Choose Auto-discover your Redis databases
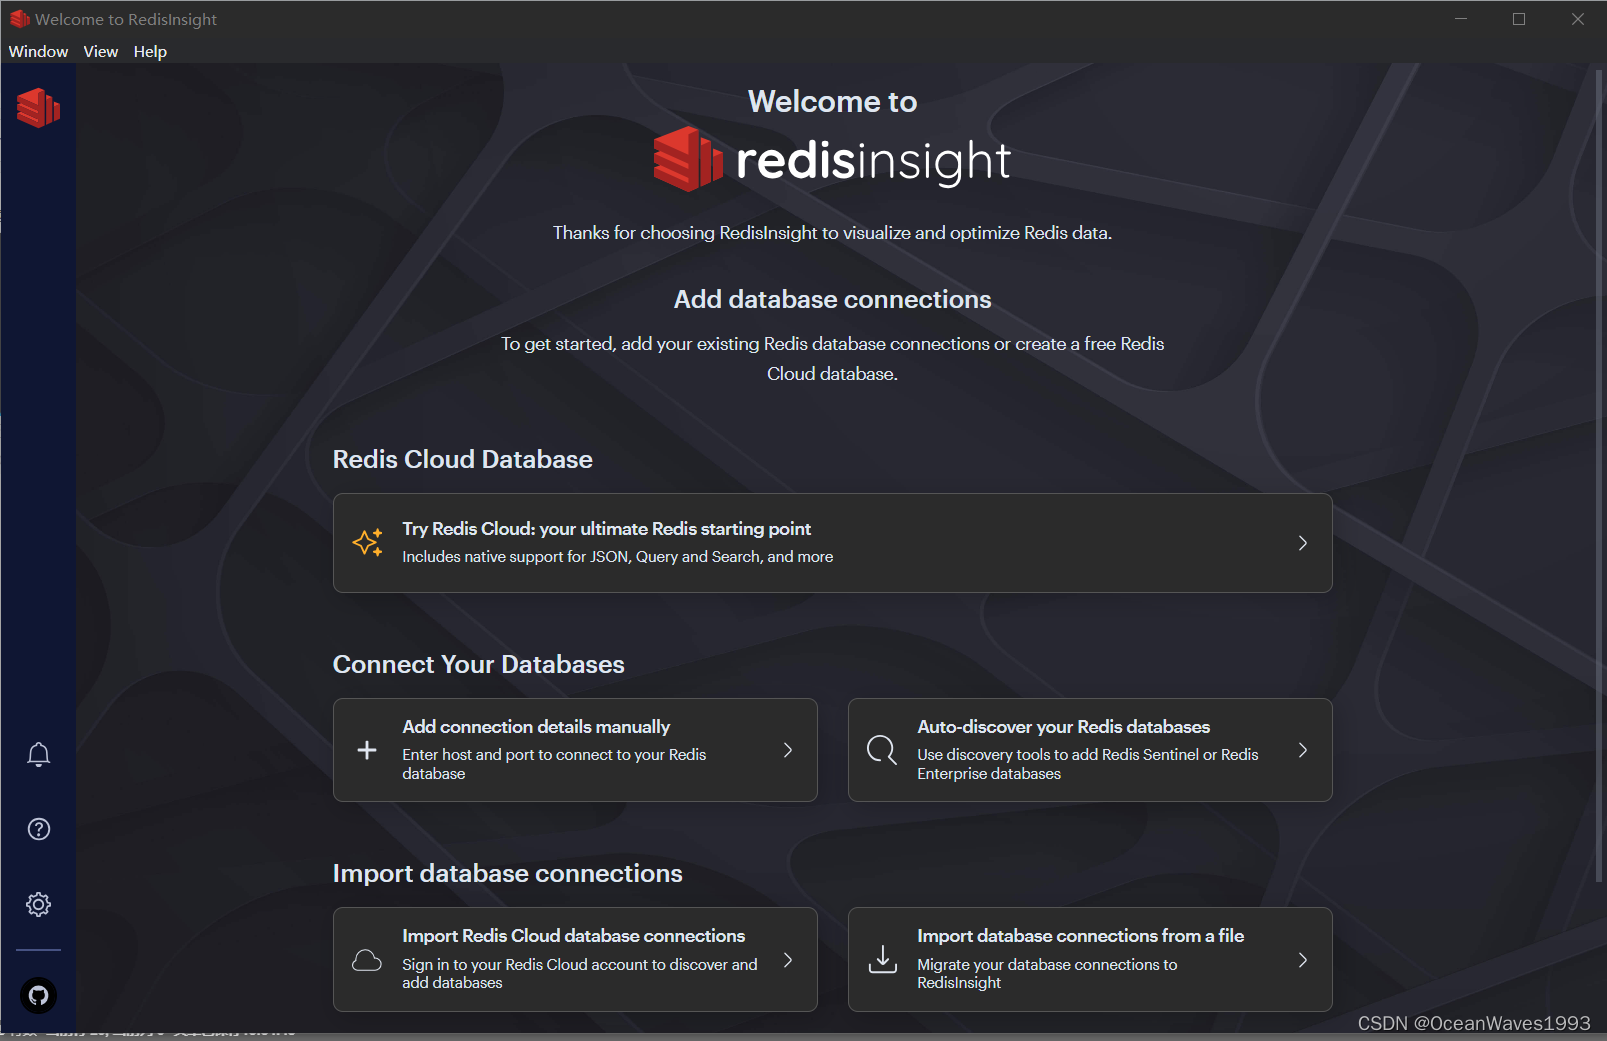This screenshot has width=1607, height=1041. 1090,750
